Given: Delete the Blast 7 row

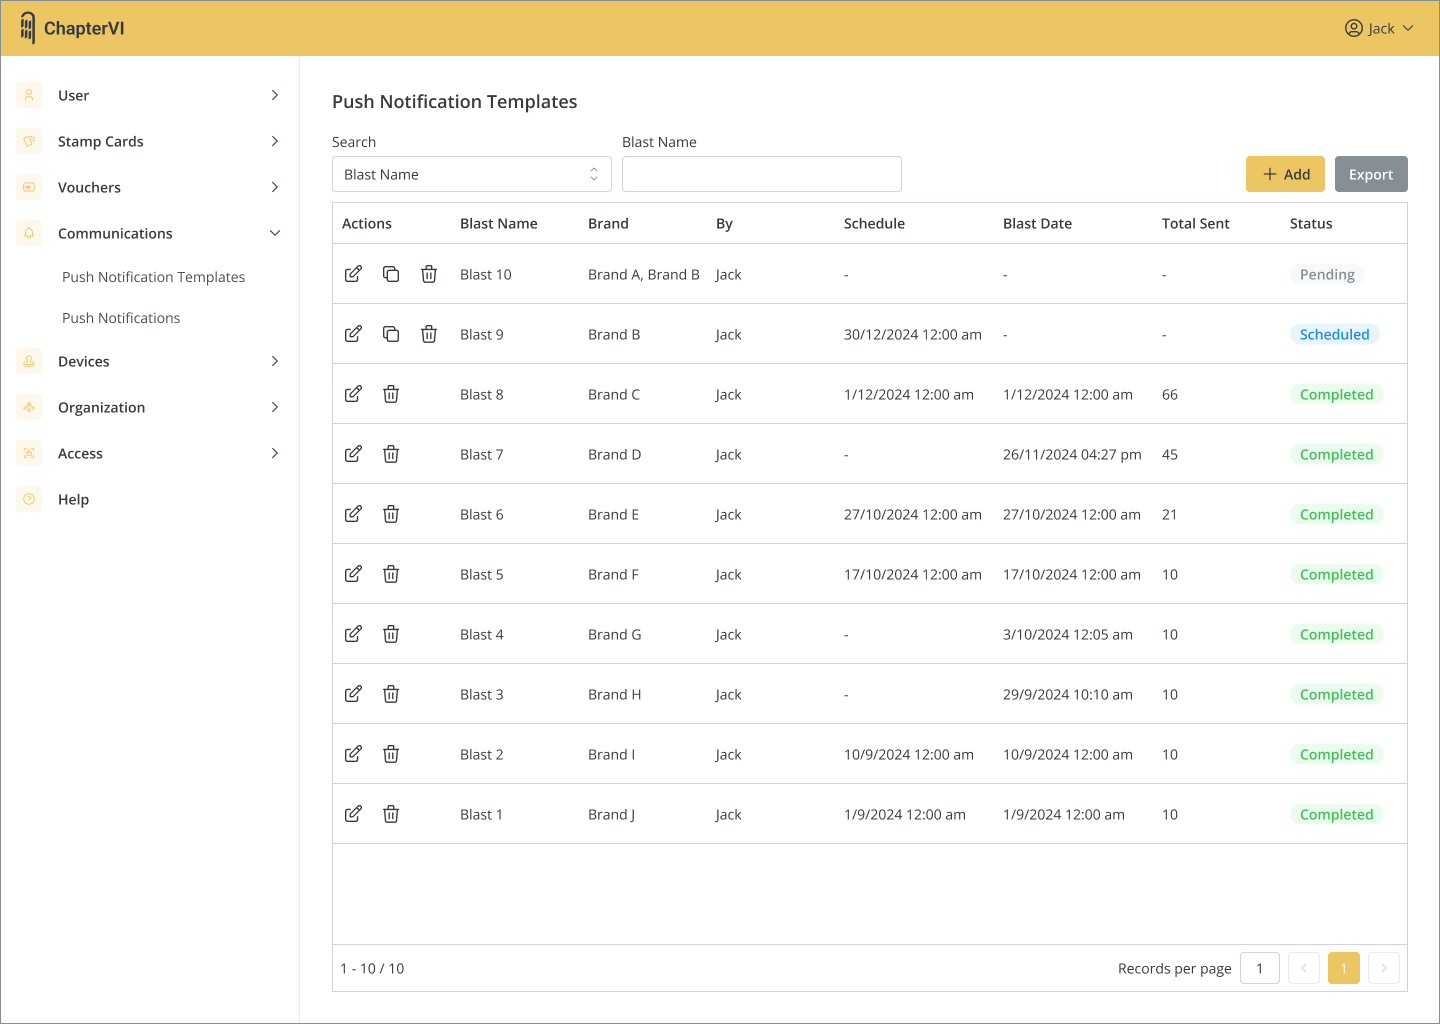Looking at the screenshot, I should pyautogui.click(x=391, y=454).
